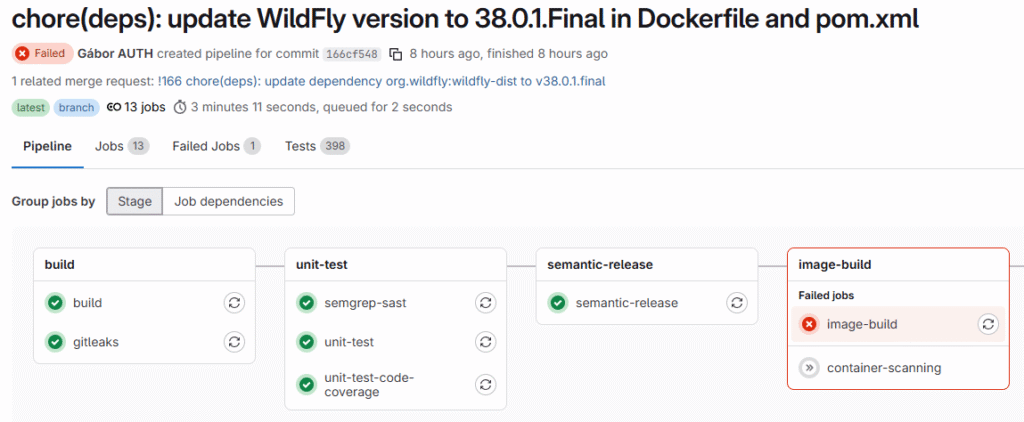
Task: Open the failed image-build job
Action: [x=861, y=324]
